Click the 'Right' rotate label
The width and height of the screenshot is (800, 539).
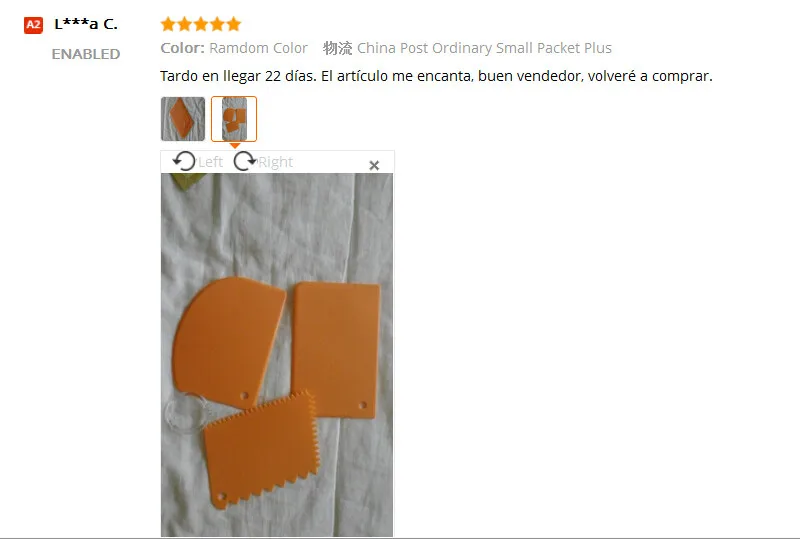pyautogui.click(x=276, y=162)
